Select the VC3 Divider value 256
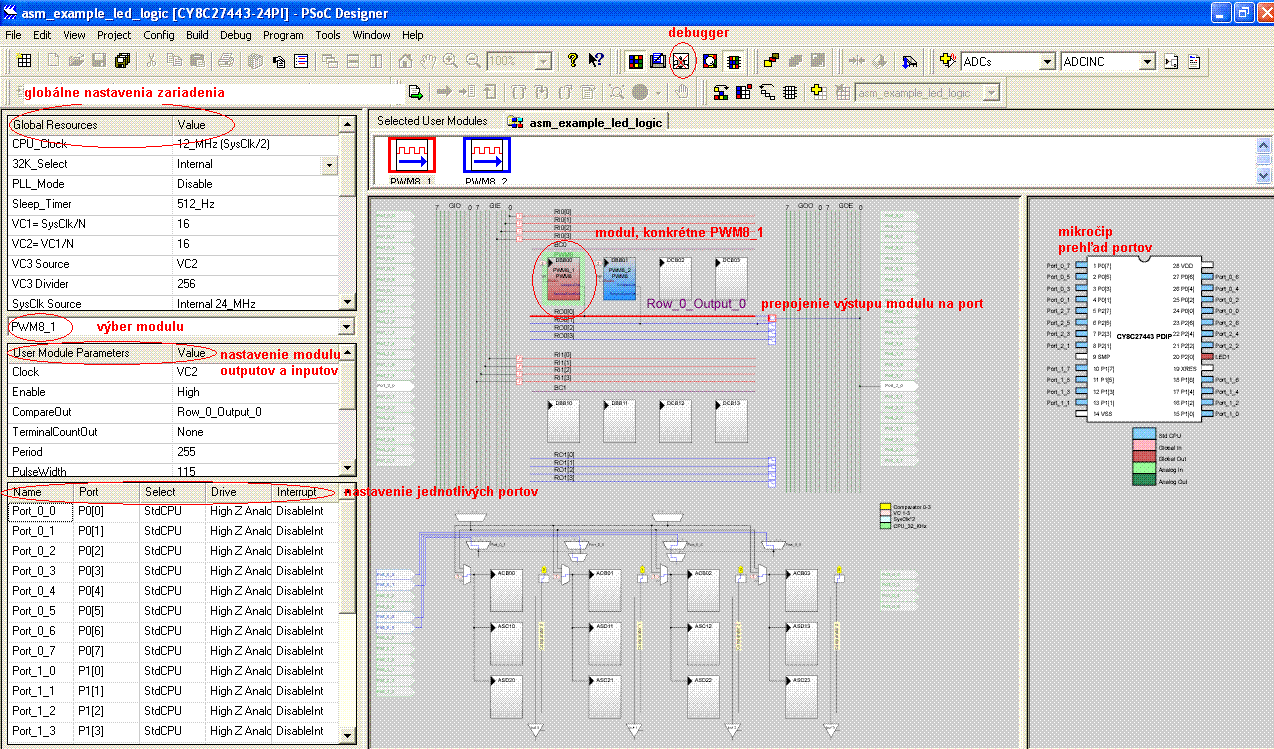The height and width of the screenshot is (749, 1274). click(x=256, y=284)
